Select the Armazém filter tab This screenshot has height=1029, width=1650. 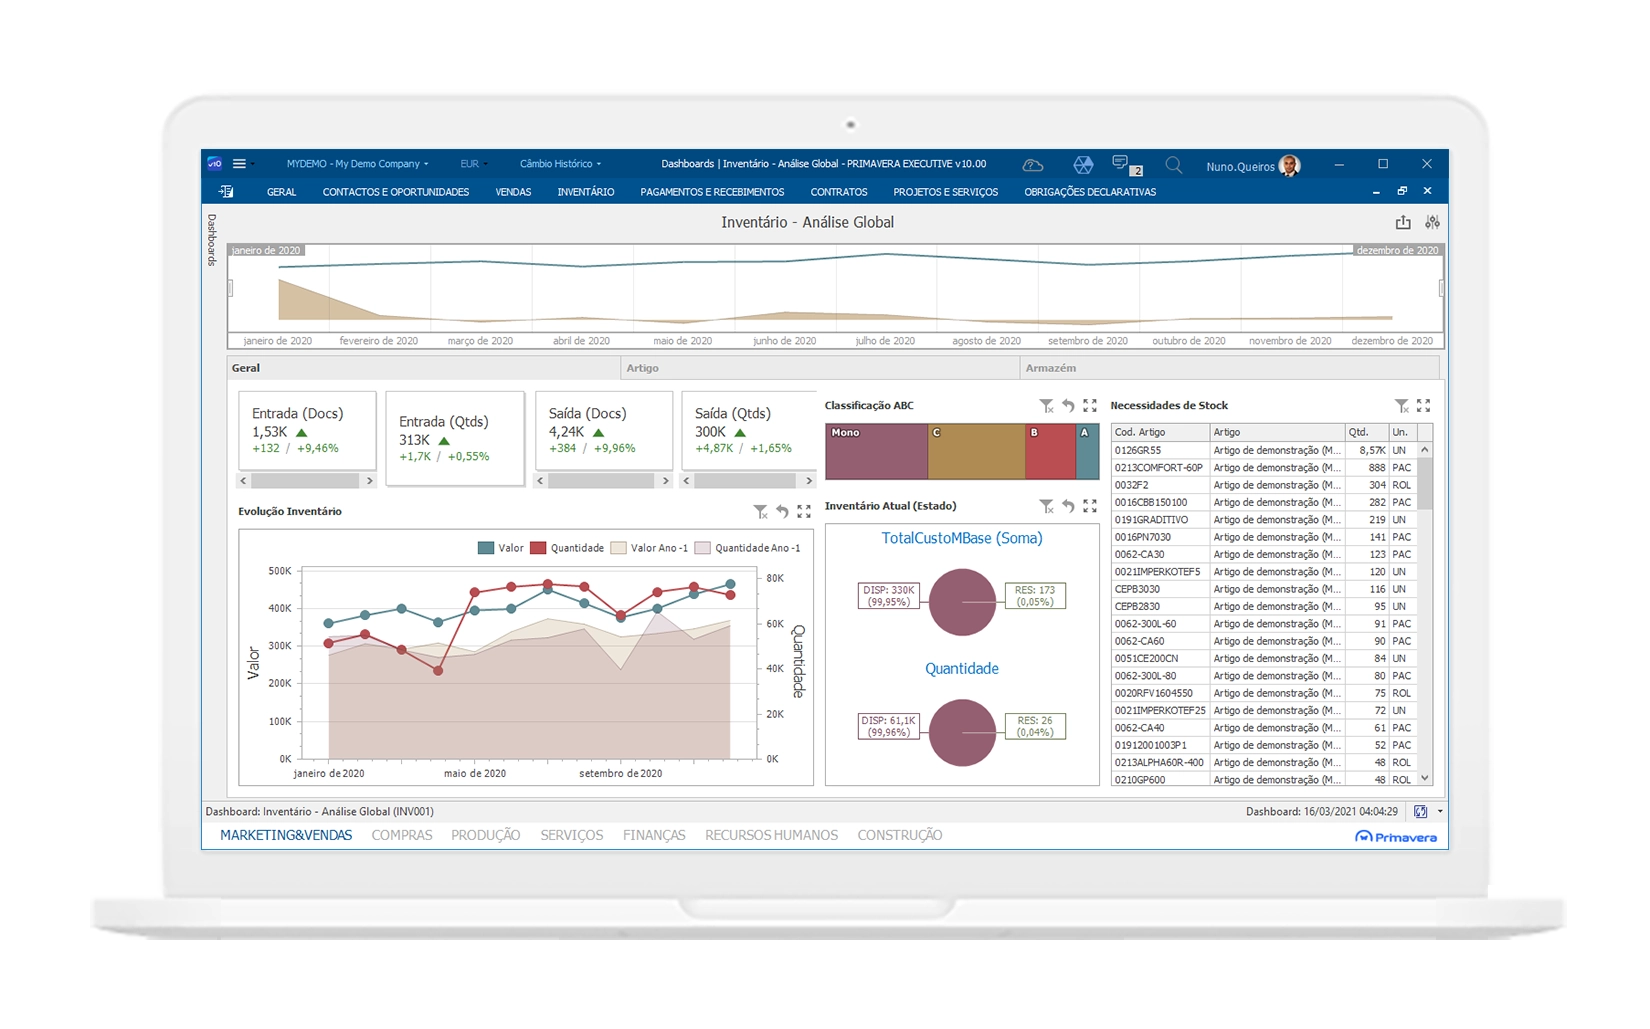1229,369
